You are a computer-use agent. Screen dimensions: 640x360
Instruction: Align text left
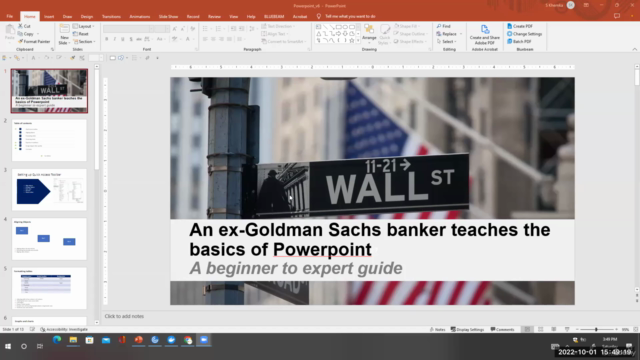coord(205,39)
